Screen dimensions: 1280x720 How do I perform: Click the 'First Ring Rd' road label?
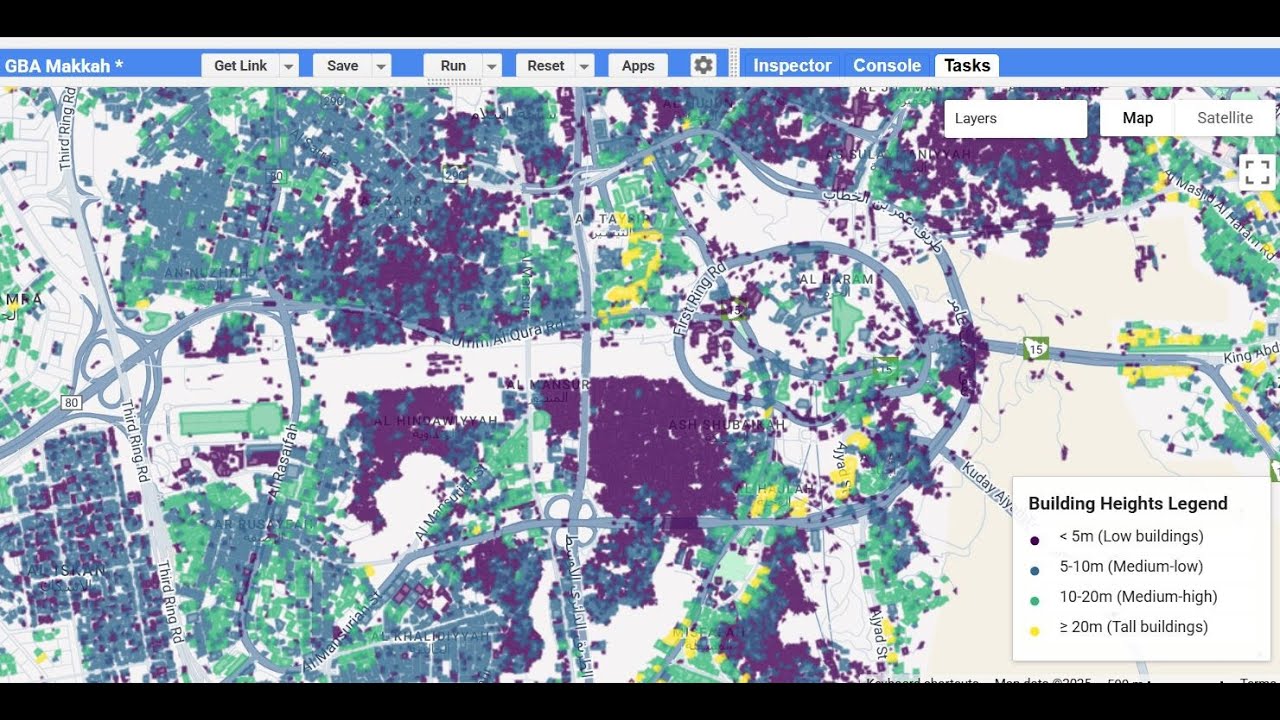(701, 298)
